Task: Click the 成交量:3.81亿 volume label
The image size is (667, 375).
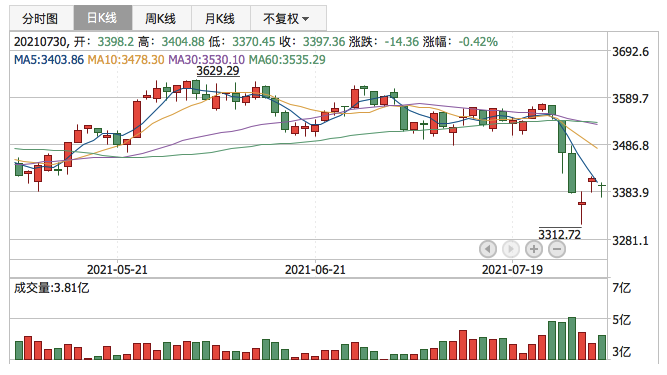Action: (51, 288)
